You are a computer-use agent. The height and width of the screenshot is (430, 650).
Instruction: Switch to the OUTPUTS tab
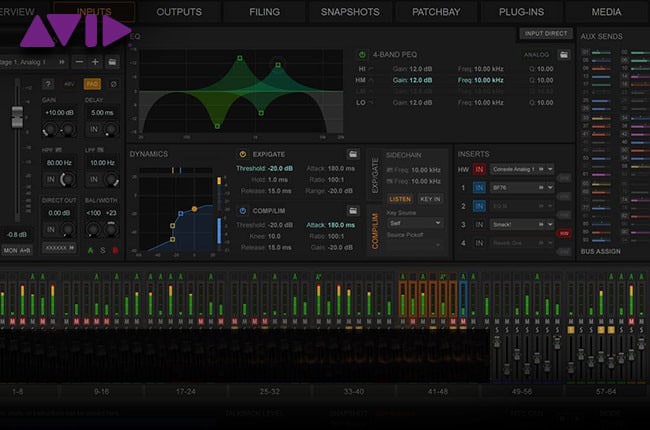[179, 12]
